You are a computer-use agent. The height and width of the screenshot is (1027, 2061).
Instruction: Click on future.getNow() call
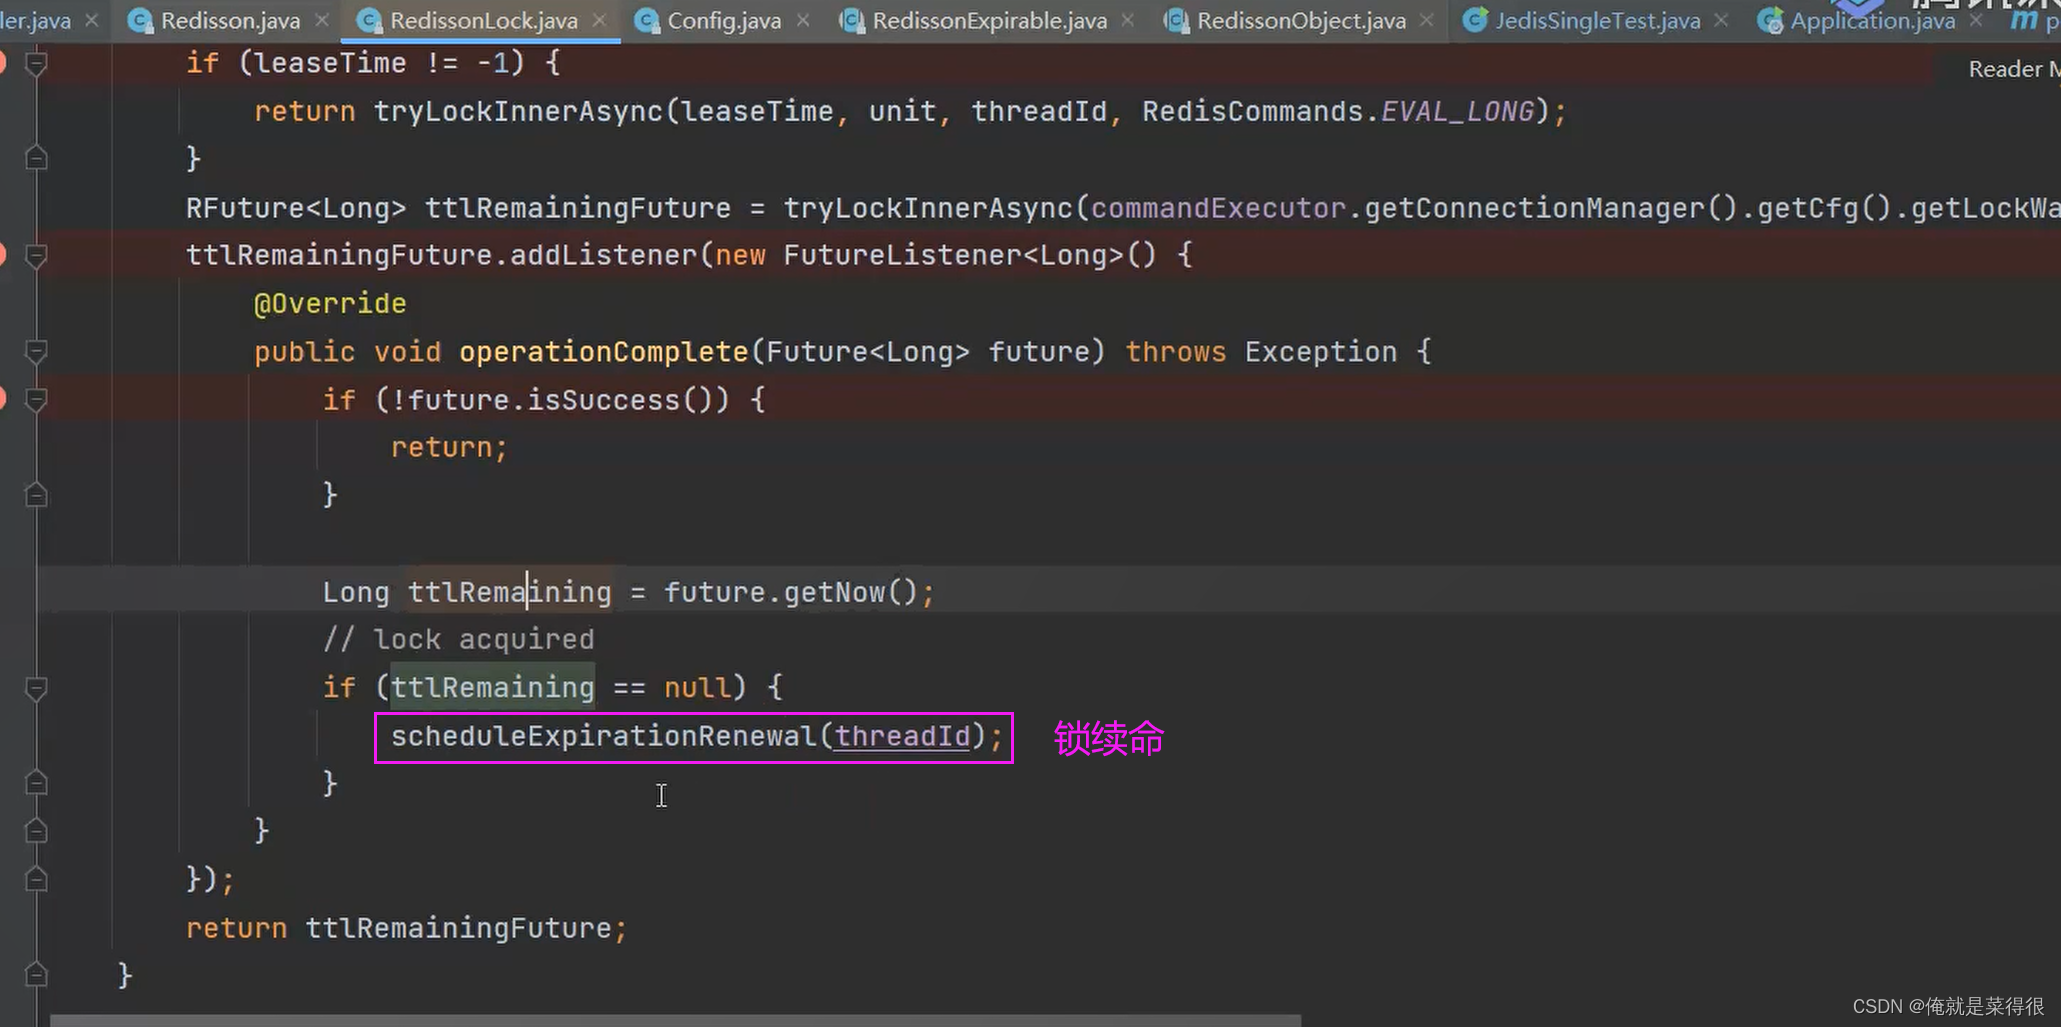790,592
